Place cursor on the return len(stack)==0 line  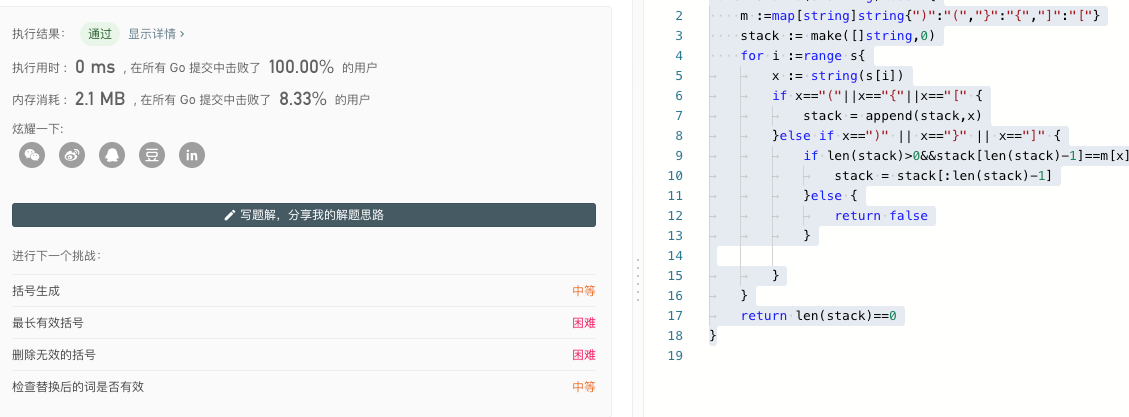(x=820, y=316)
